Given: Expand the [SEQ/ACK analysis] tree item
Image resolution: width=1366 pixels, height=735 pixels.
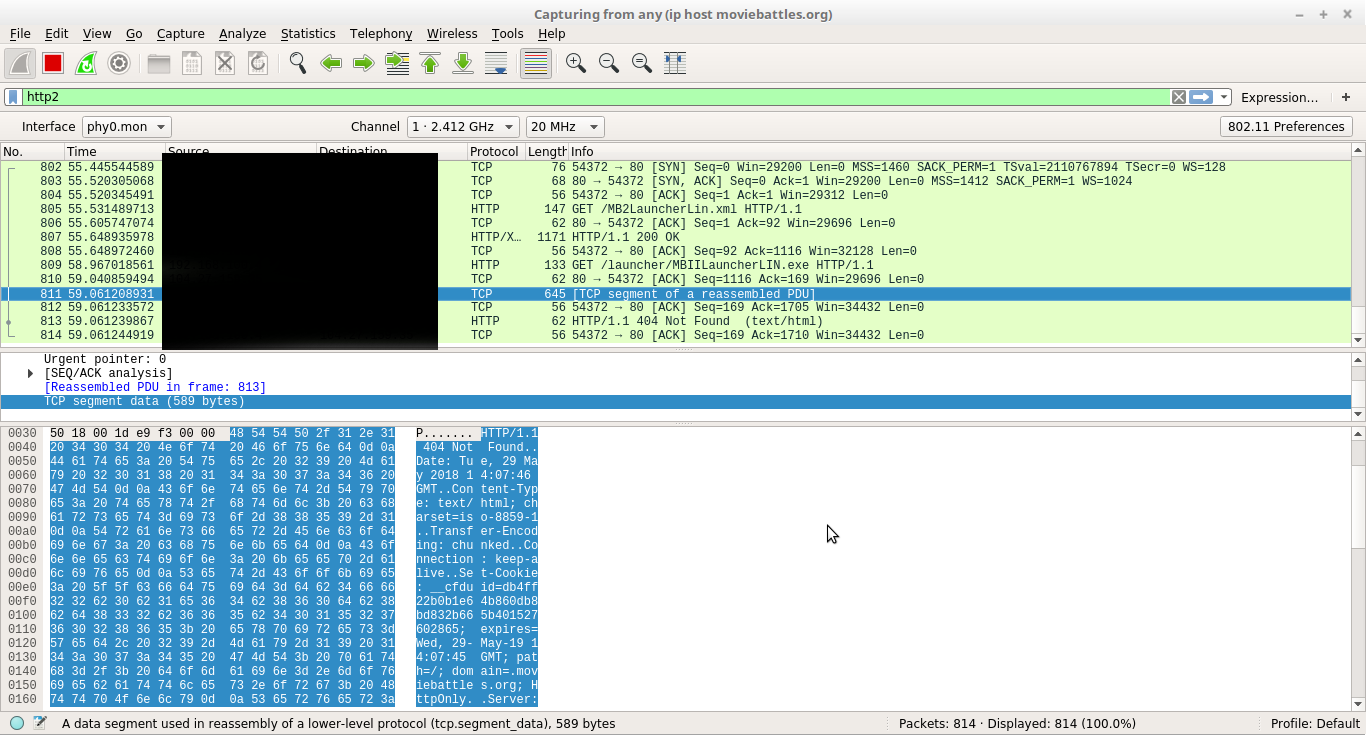Looking at the screenshot, I should pyautogui.click(x=31, y=373).
